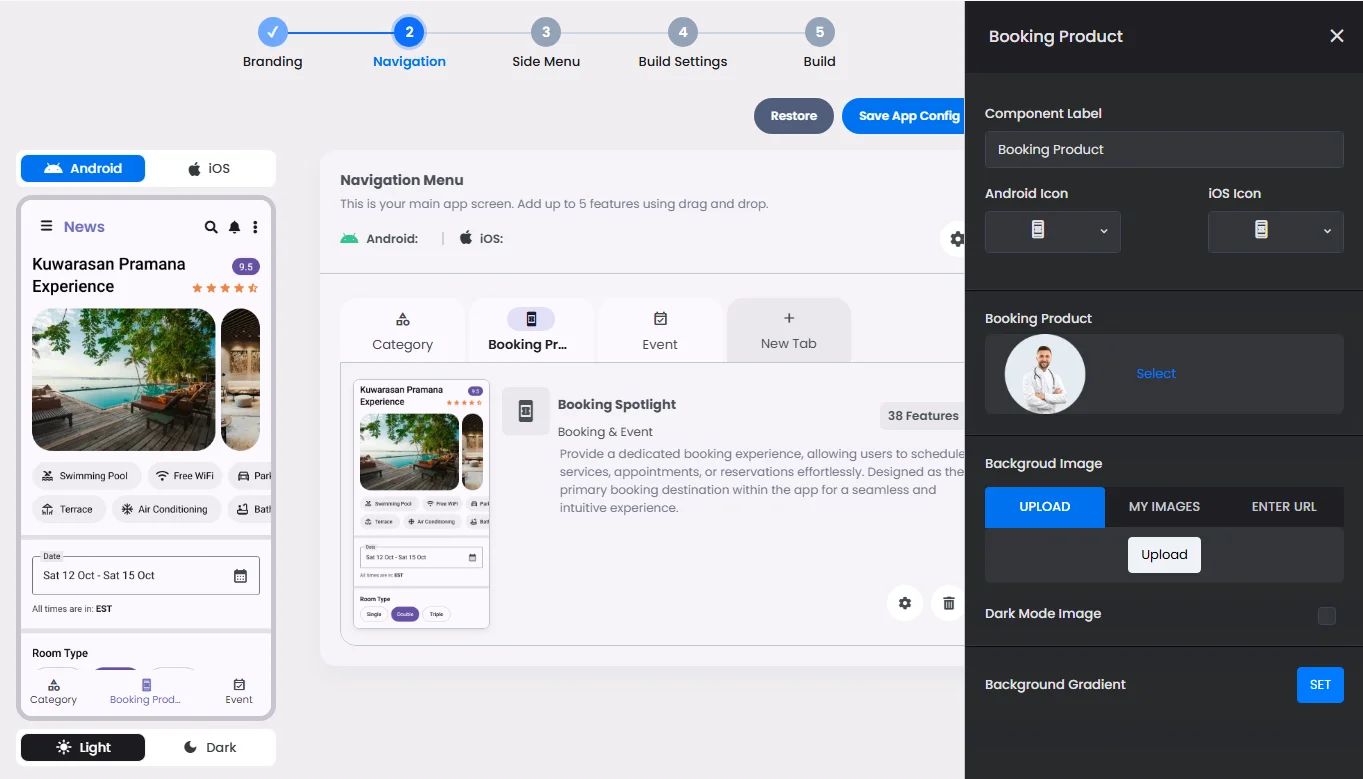Viewport: 1363px width, 779px height.
Task: Enable the Dark Mode Image checkbox
Action: pyautogui.click(x=1326, y=615)
